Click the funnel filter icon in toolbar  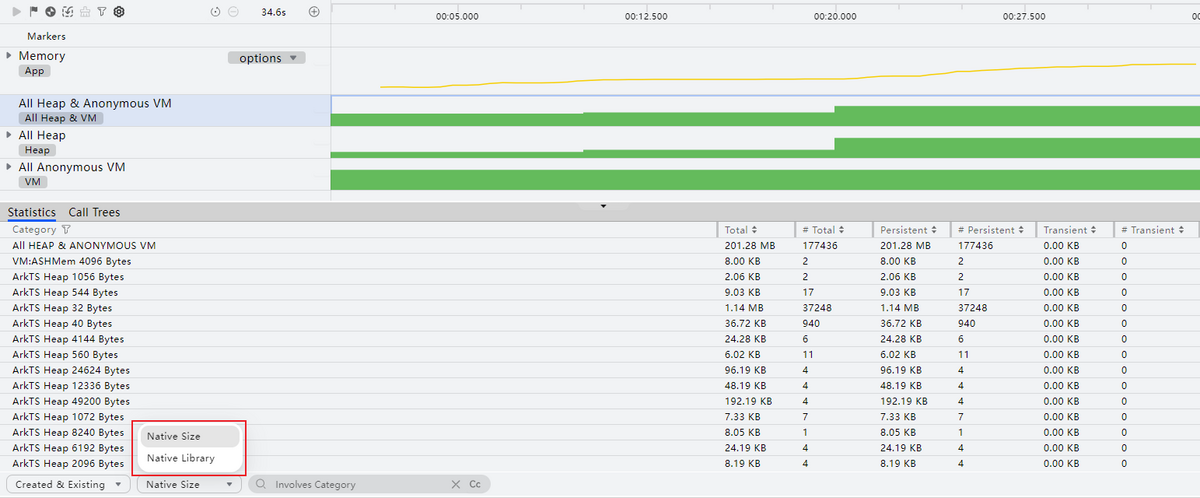101,12
